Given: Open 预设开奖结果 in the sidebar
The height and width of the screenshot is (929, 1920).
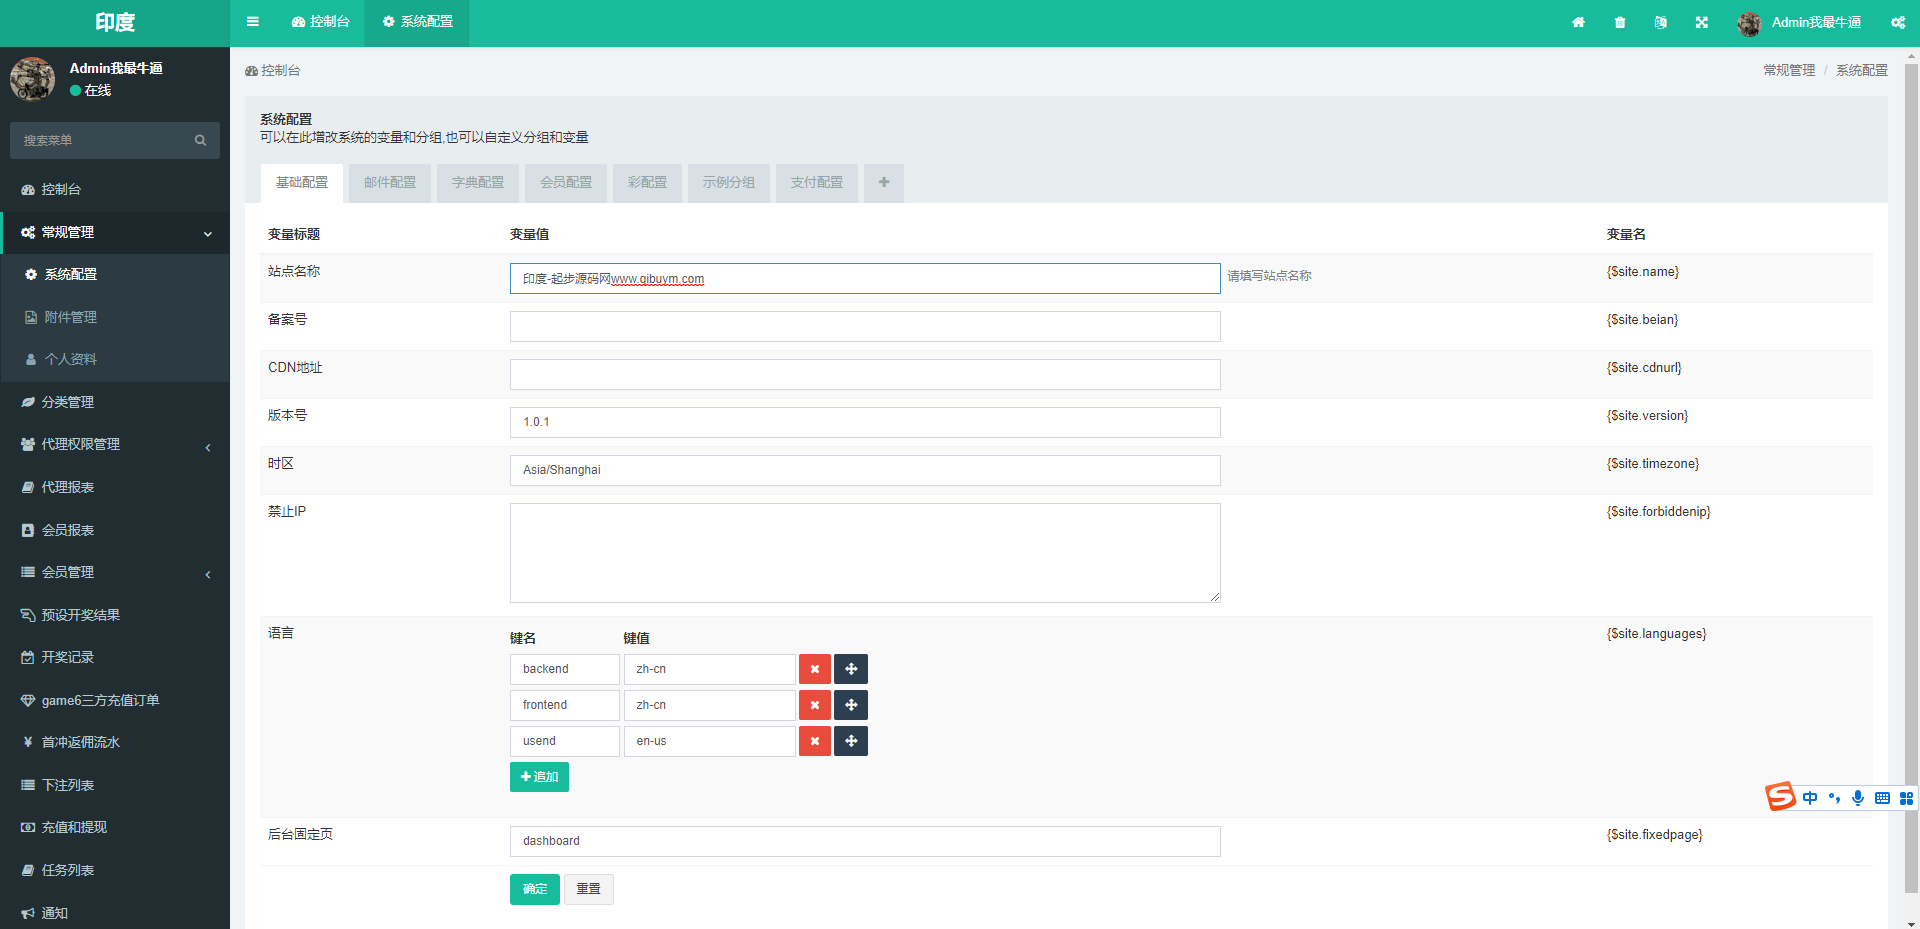Looking at the screenshot, I should 81,615.
